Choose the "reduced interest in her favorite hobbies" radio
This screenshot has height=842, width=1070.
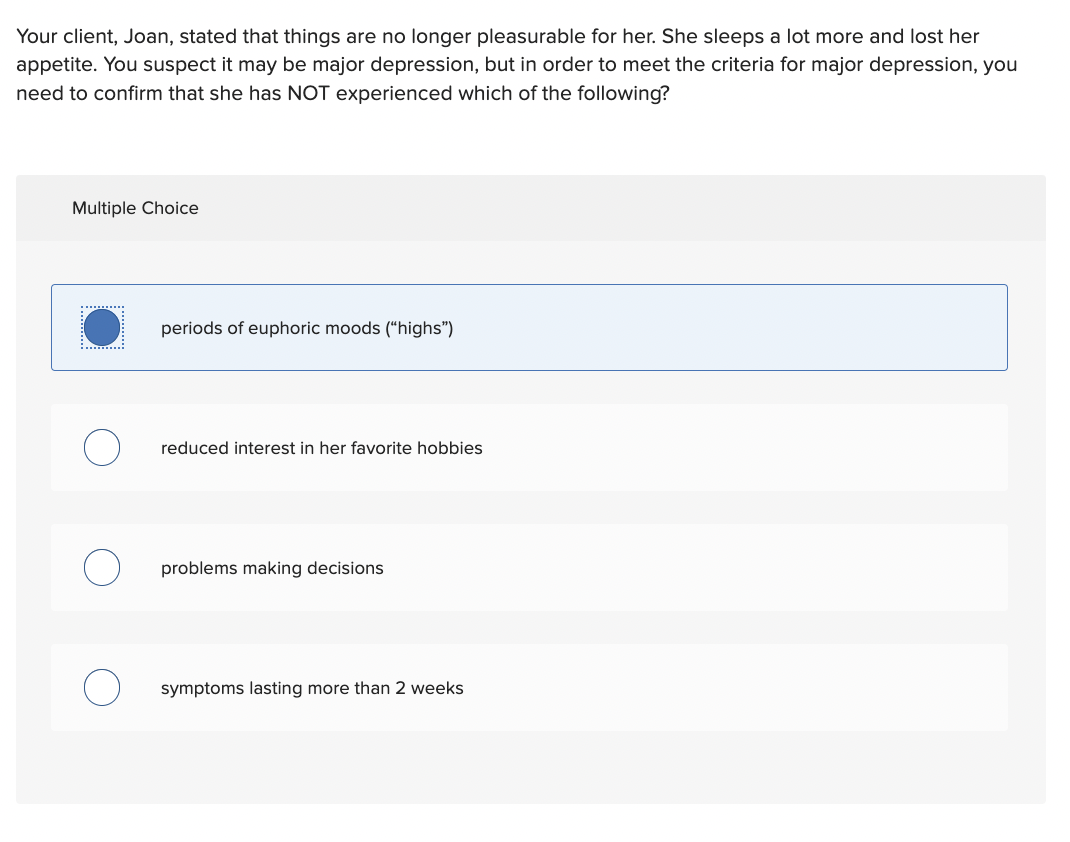(x=102, y=448)
